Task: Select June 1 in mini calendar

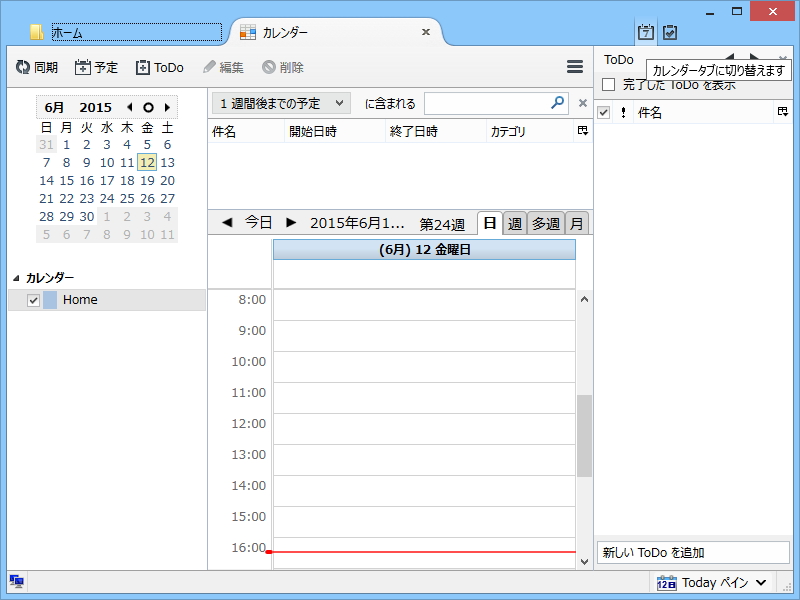Action: pos(66,144)
